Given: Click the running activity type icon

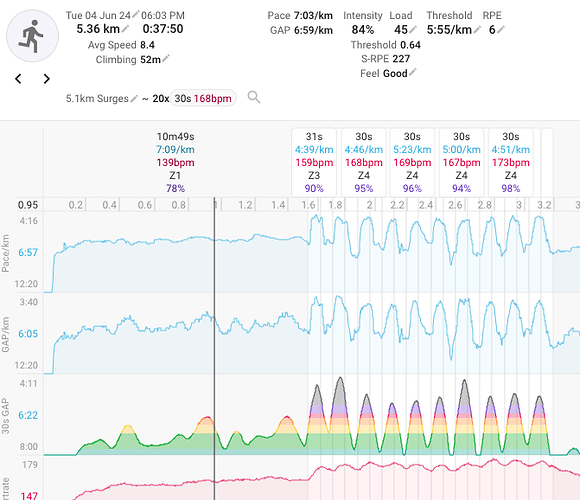Looking at the screenshot, I should click(x=33, y=36).
